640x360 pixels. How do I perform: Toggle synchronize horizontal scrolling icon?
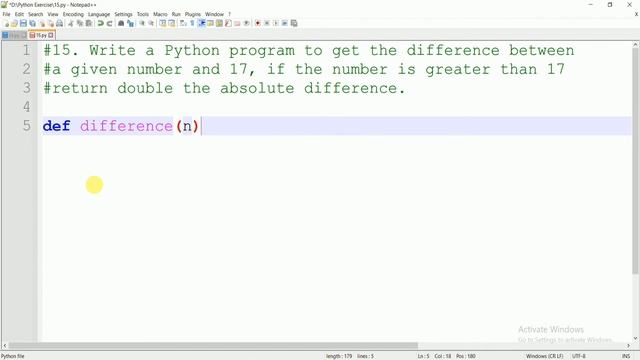click(x=171, y=23)
